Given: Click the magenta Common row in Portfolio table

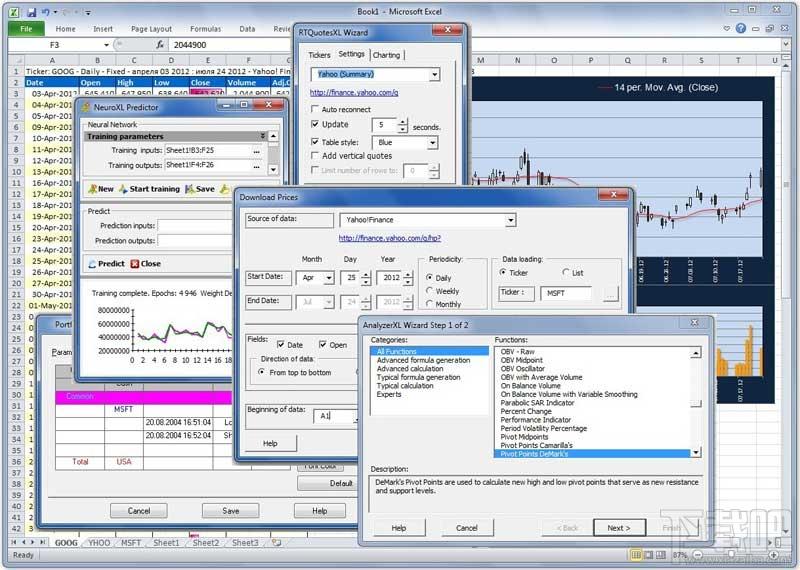Looking at the screenshot, I should coord(143,396).
